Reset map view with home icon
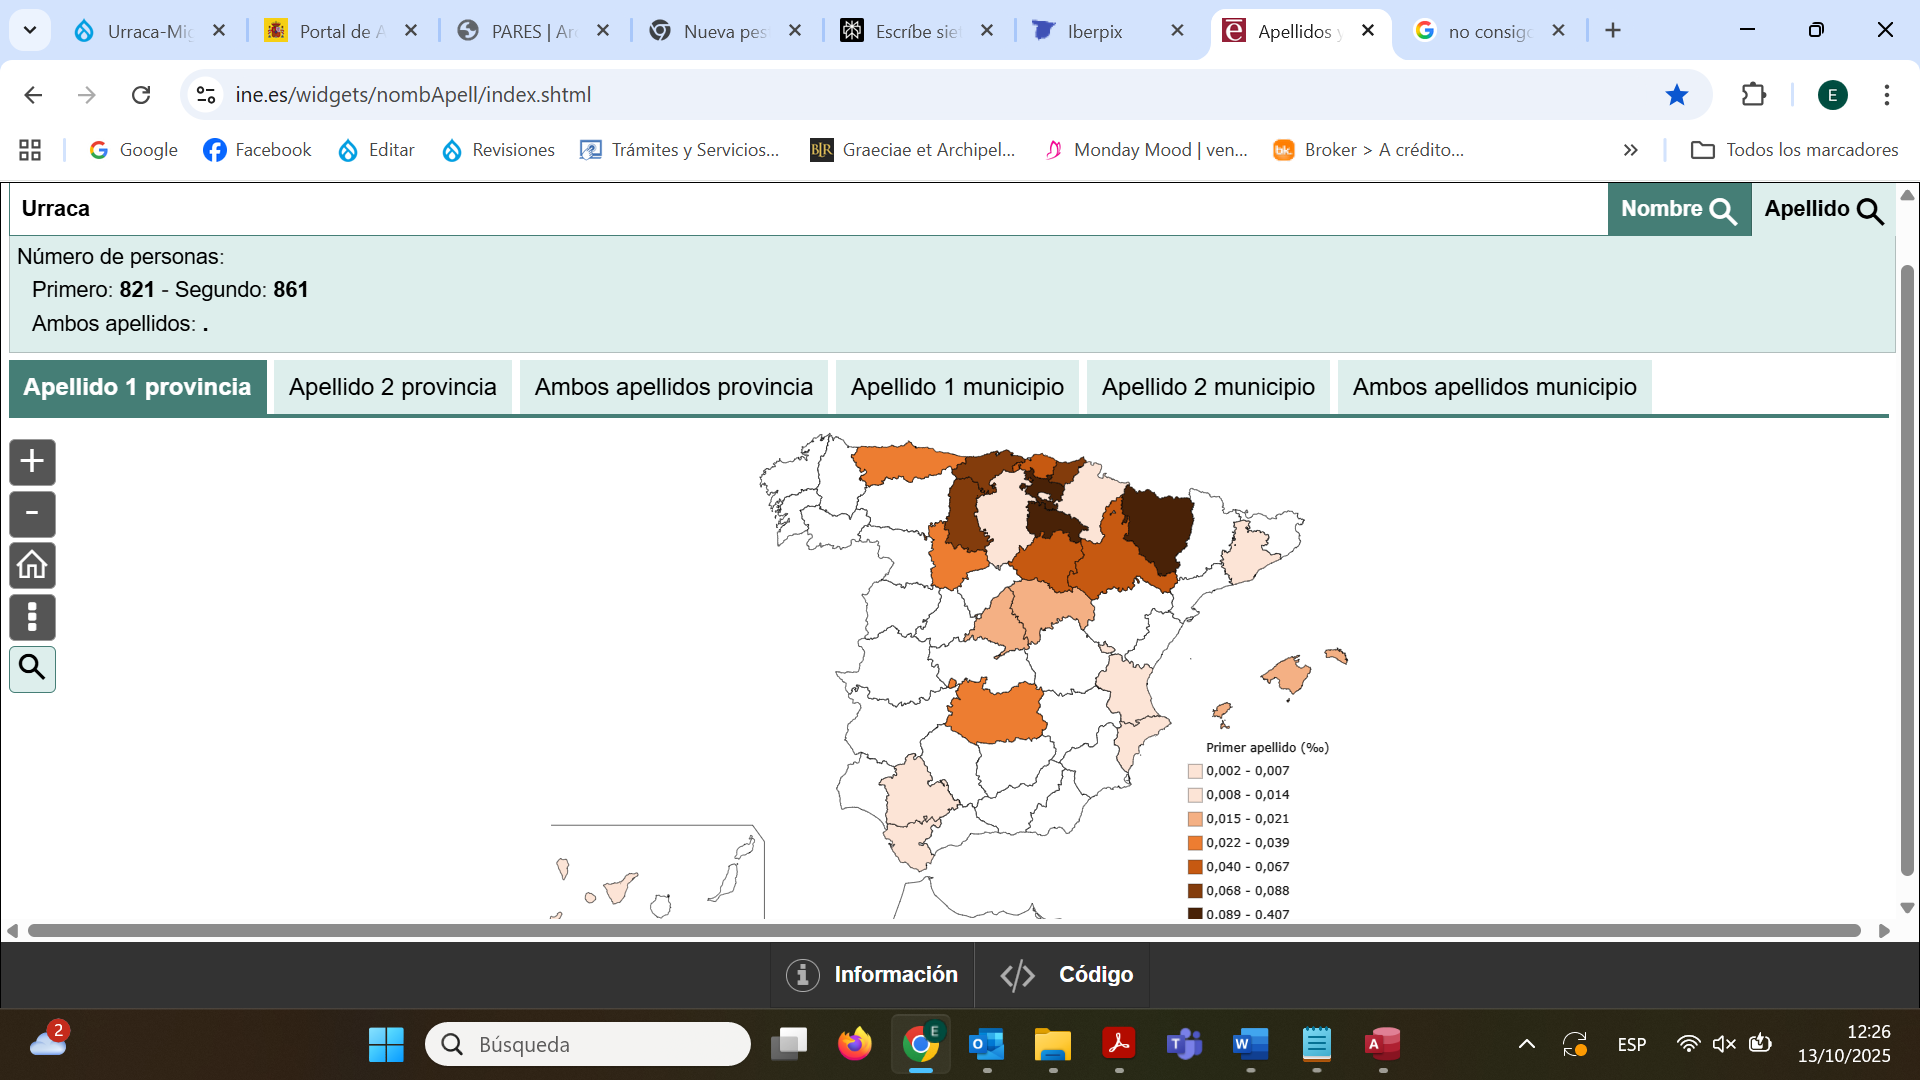 (32, 566)
